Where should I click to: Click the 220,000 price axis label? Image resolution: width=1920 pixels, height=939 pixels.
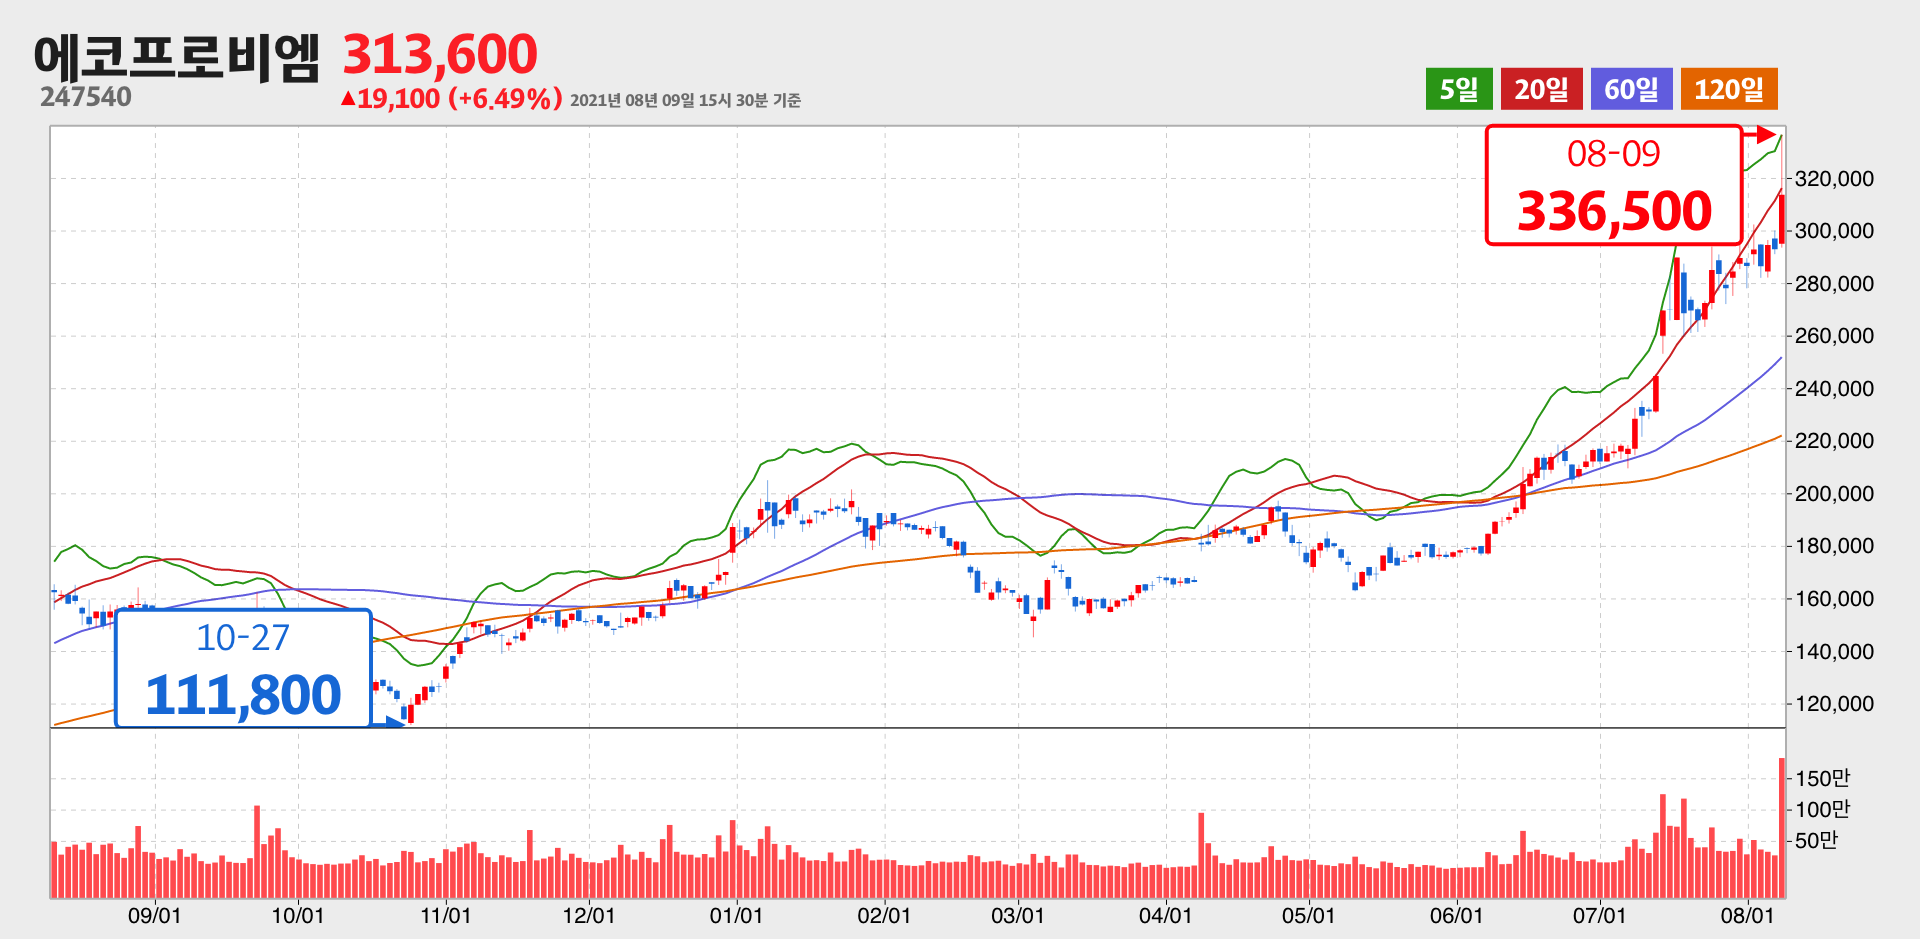1834,441
